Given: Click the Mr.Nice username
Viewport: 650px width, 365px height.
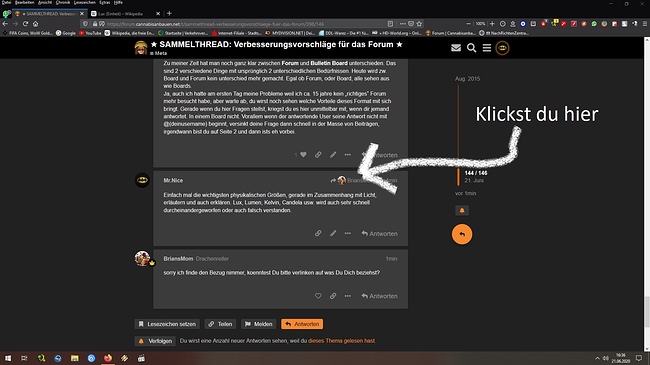Looking at the screenshot, I should [173, 180].
